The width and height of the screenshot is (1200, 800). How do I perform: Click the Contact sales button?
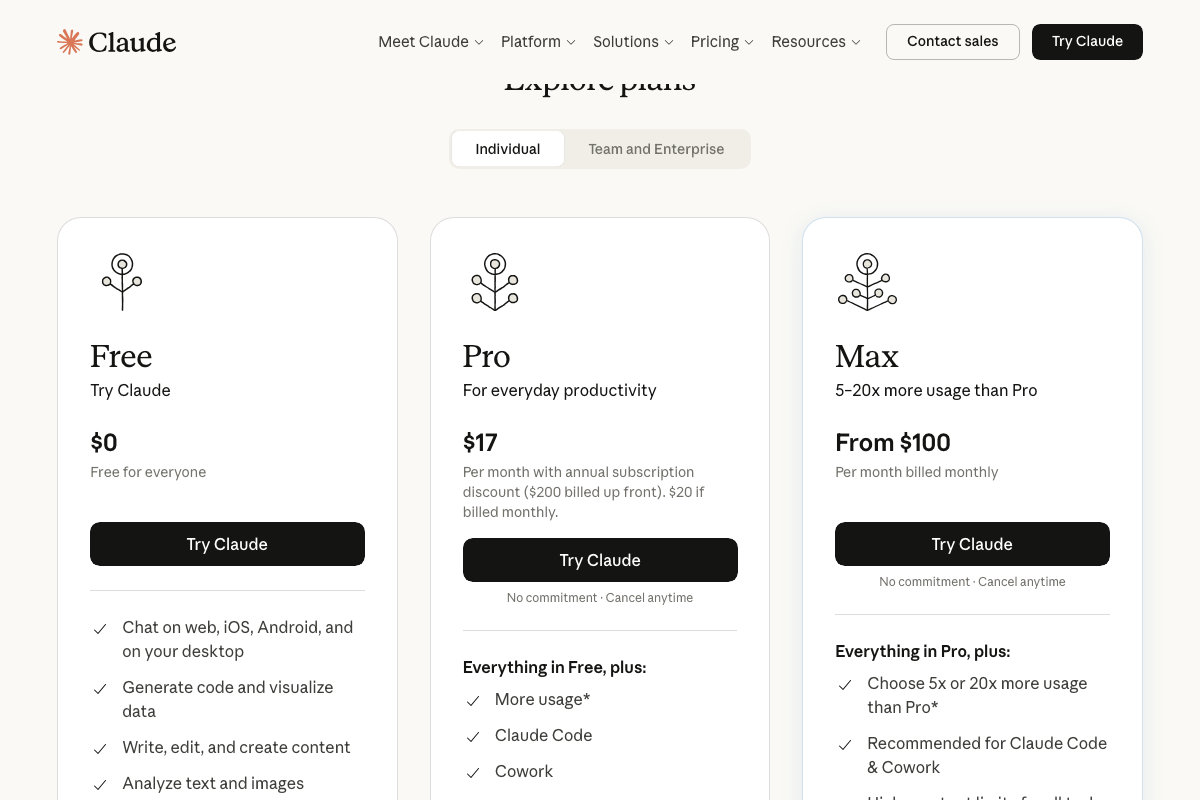click(x=952, y=41)
